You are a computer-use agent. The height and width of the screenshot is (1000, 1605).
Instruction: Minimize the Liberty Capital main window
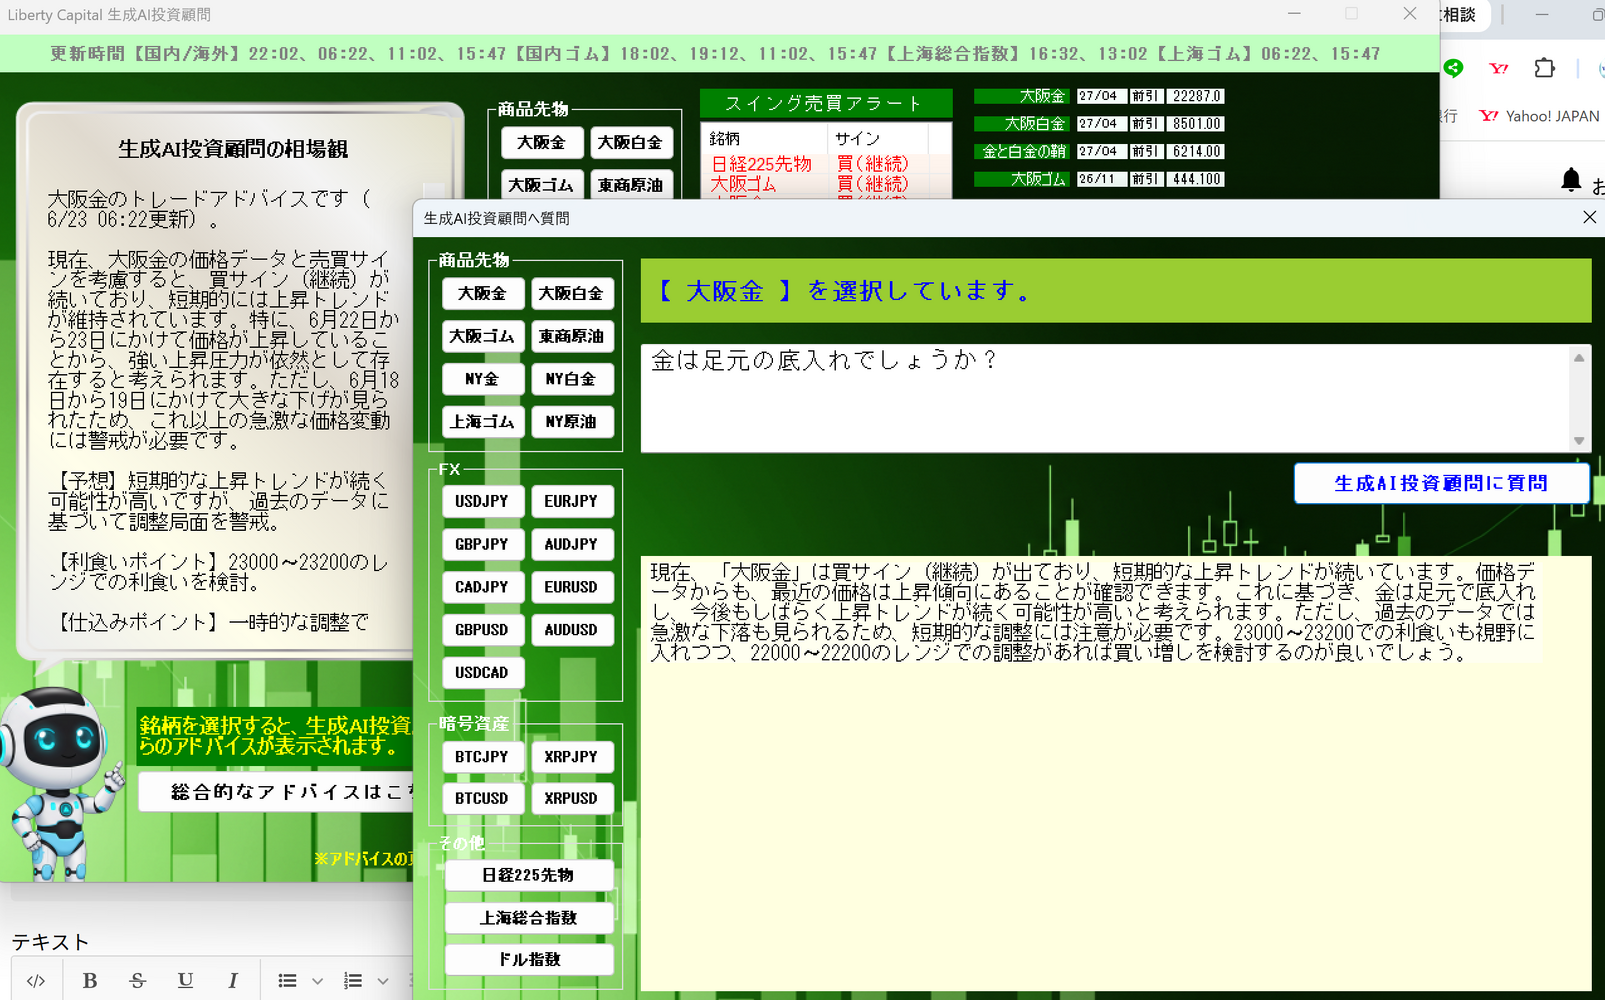1294,14
